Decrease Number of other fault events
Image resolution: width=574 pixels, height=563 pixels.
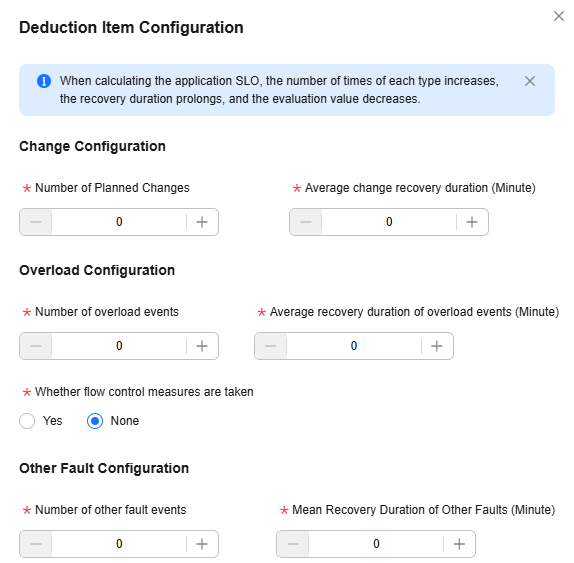(36, 544)
